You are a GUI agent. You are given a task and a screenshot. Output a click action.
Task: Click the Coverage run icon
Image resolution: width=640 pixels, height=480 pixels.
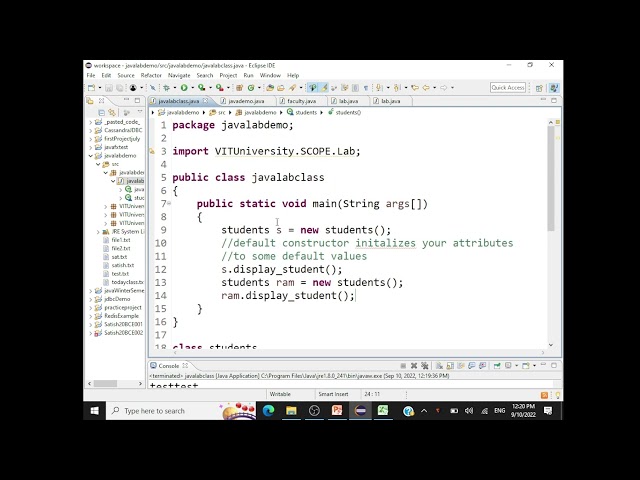point(201,88)
